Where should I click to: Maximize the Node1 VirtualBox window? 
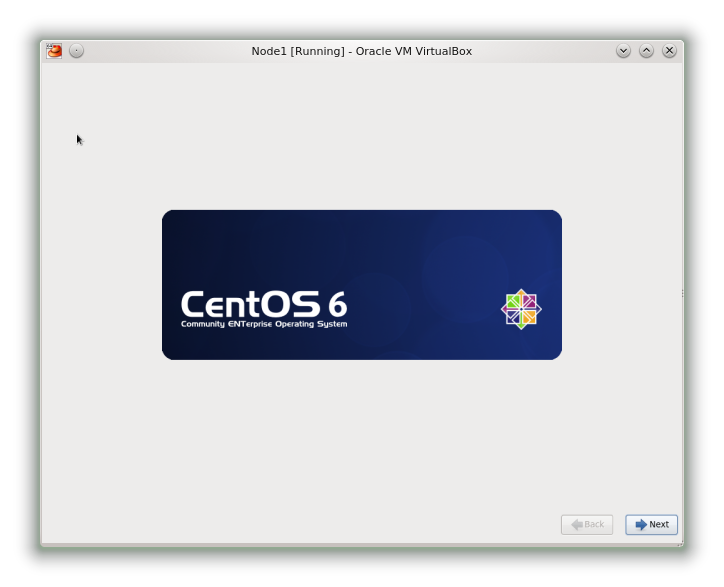point(646,51)
